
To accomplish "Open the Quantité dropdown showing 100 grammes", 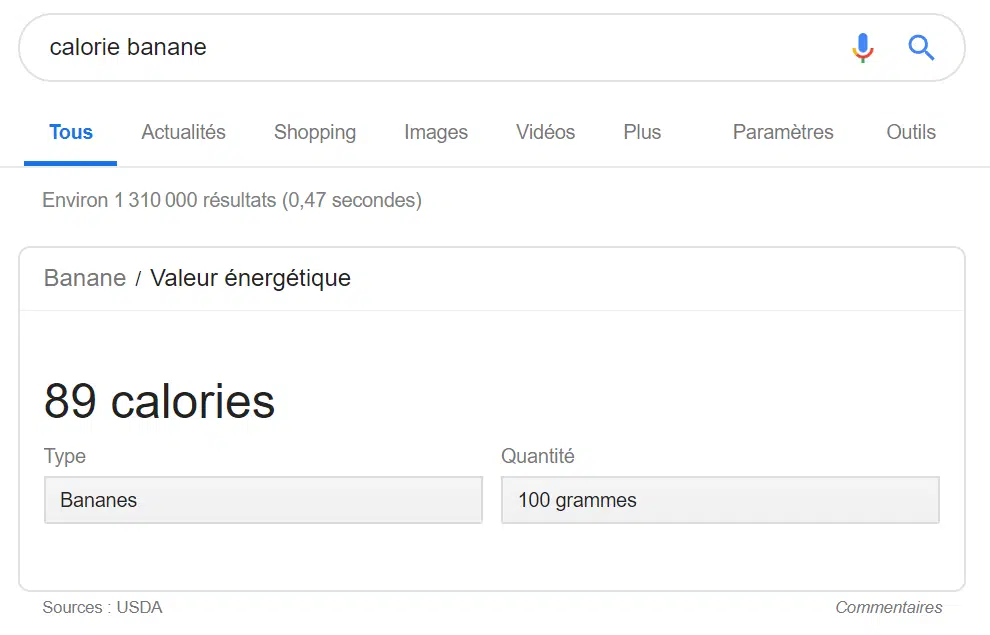I will (720, 500).
